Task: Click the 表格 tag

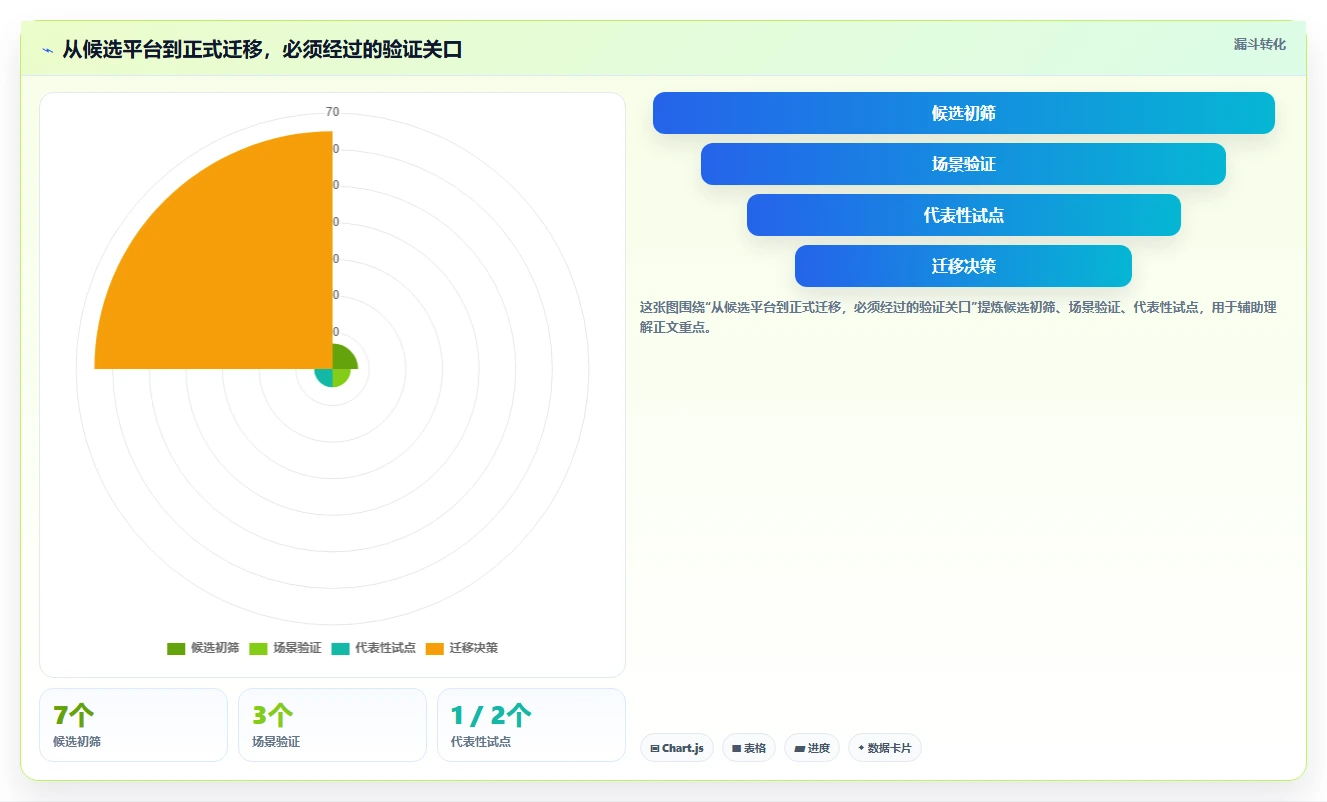Action: point(749,748)
